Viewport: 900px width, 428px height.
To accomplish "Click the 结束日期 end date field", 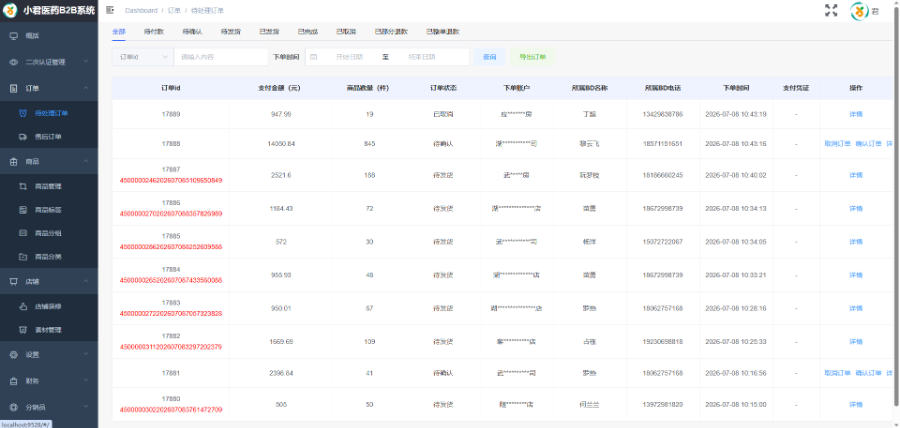I will [422, 57].
